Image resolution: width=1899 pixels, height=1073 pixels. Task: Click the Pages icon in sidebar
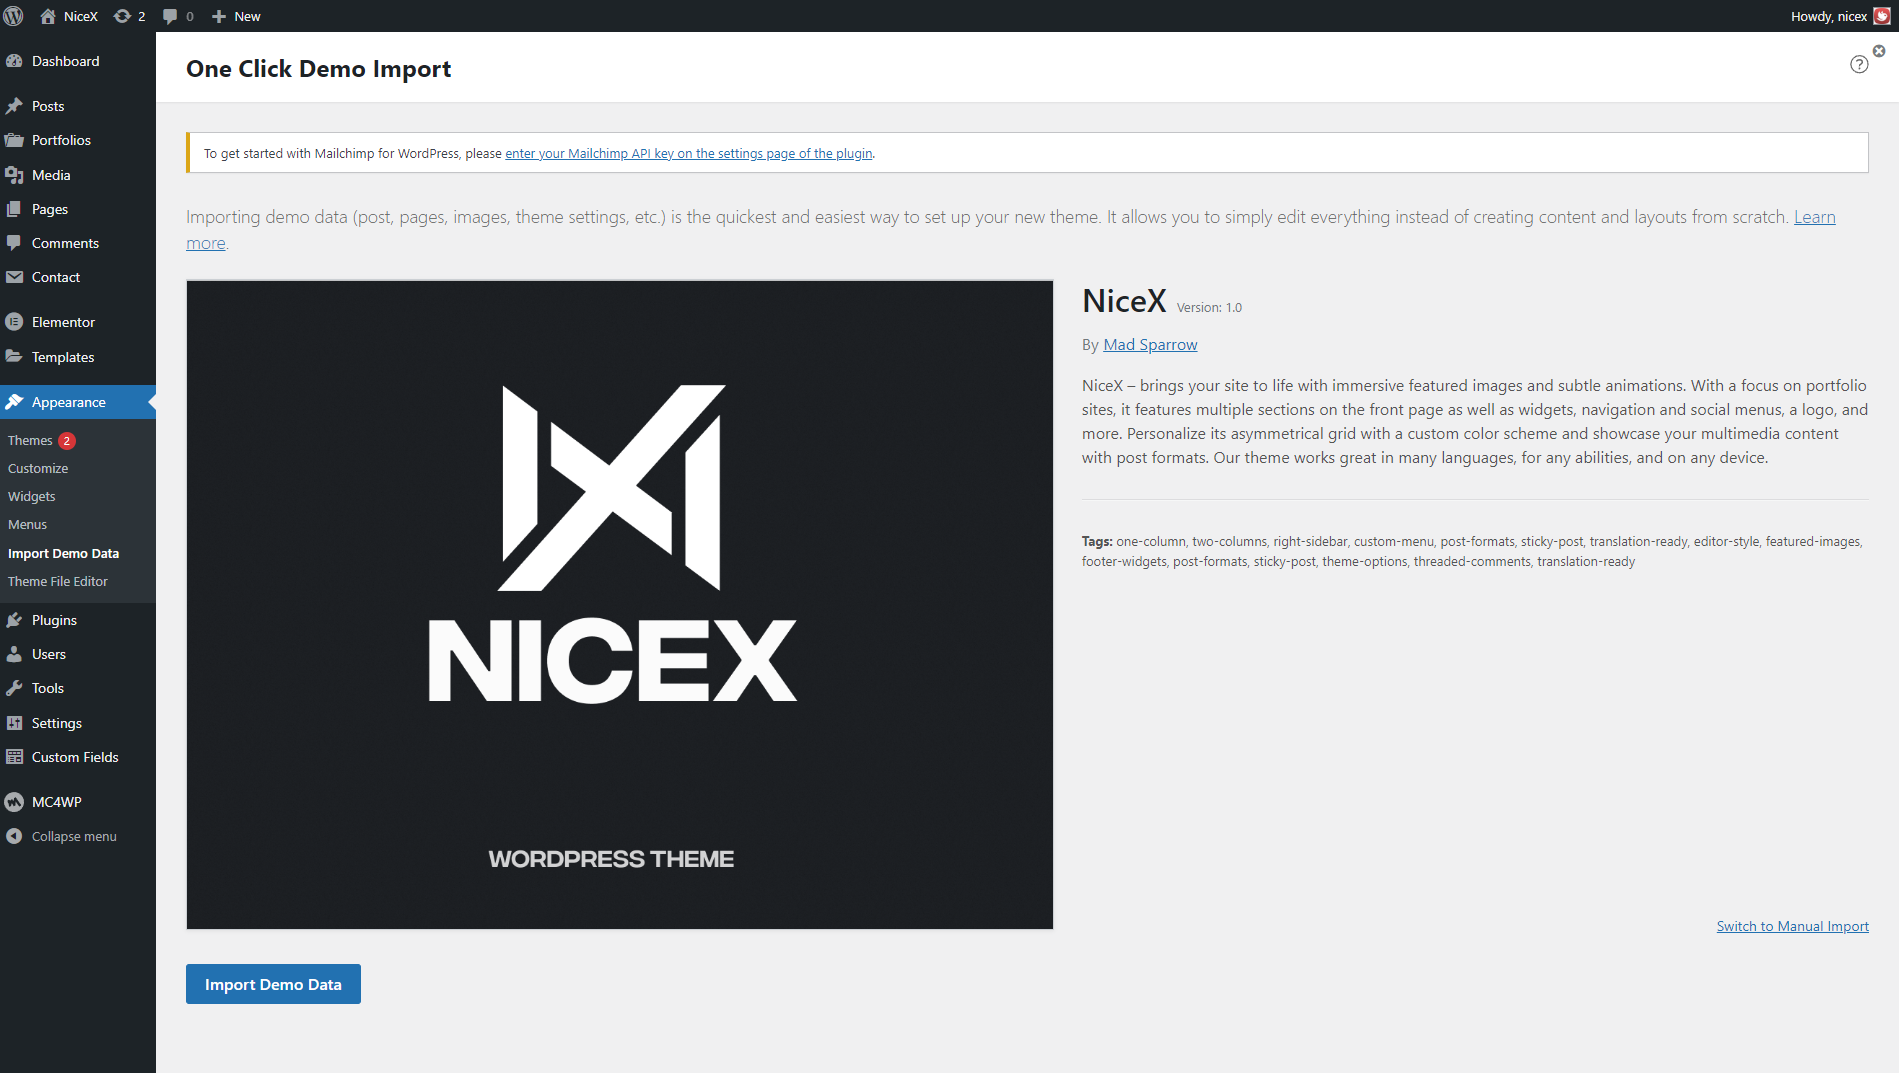coord(14,209)
